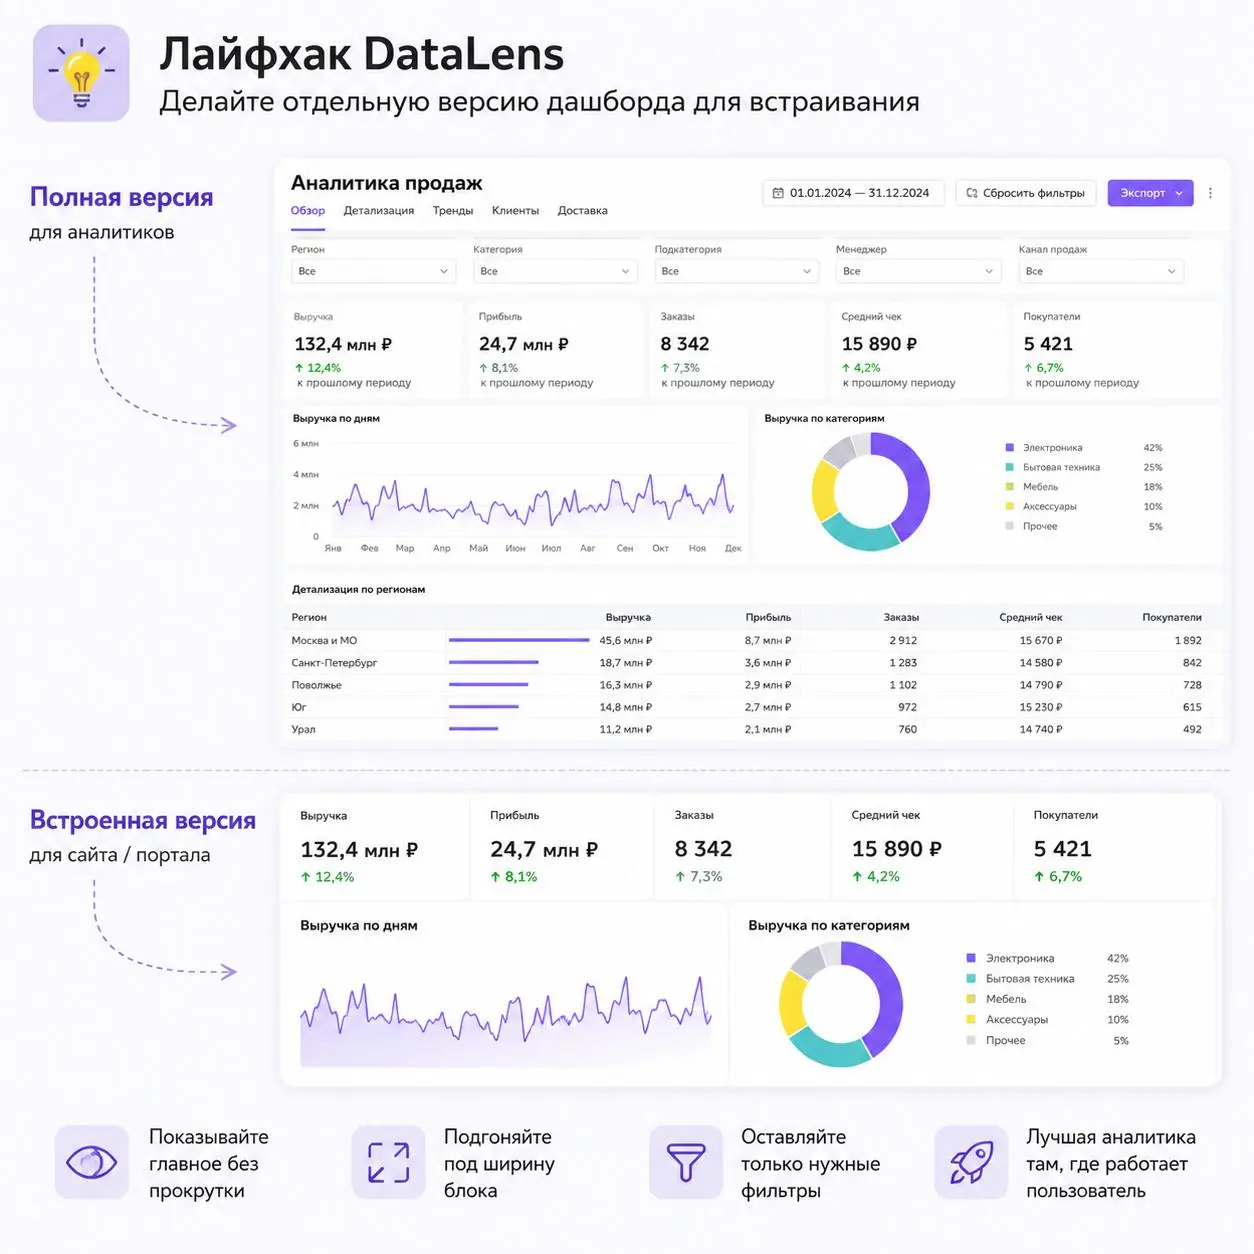Click the Прочее grey legend swatch in the embedded version

(971, 1040)
